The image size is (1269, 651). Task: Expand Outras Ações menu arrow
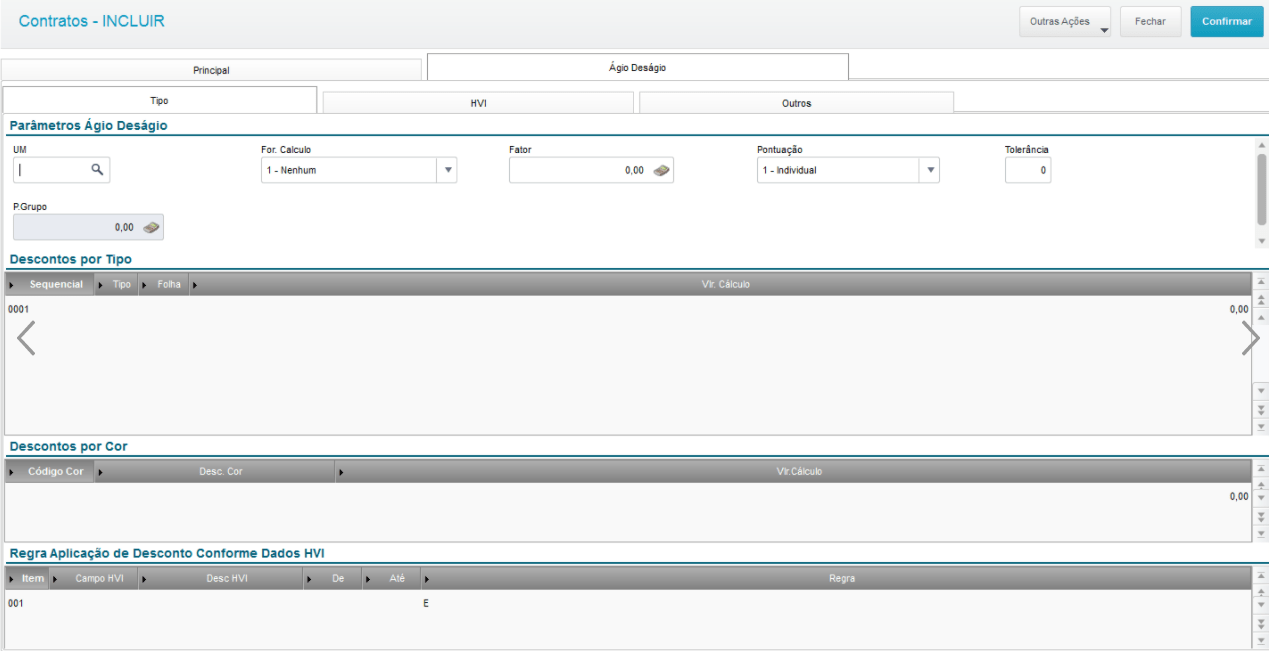click(1104, 31)
